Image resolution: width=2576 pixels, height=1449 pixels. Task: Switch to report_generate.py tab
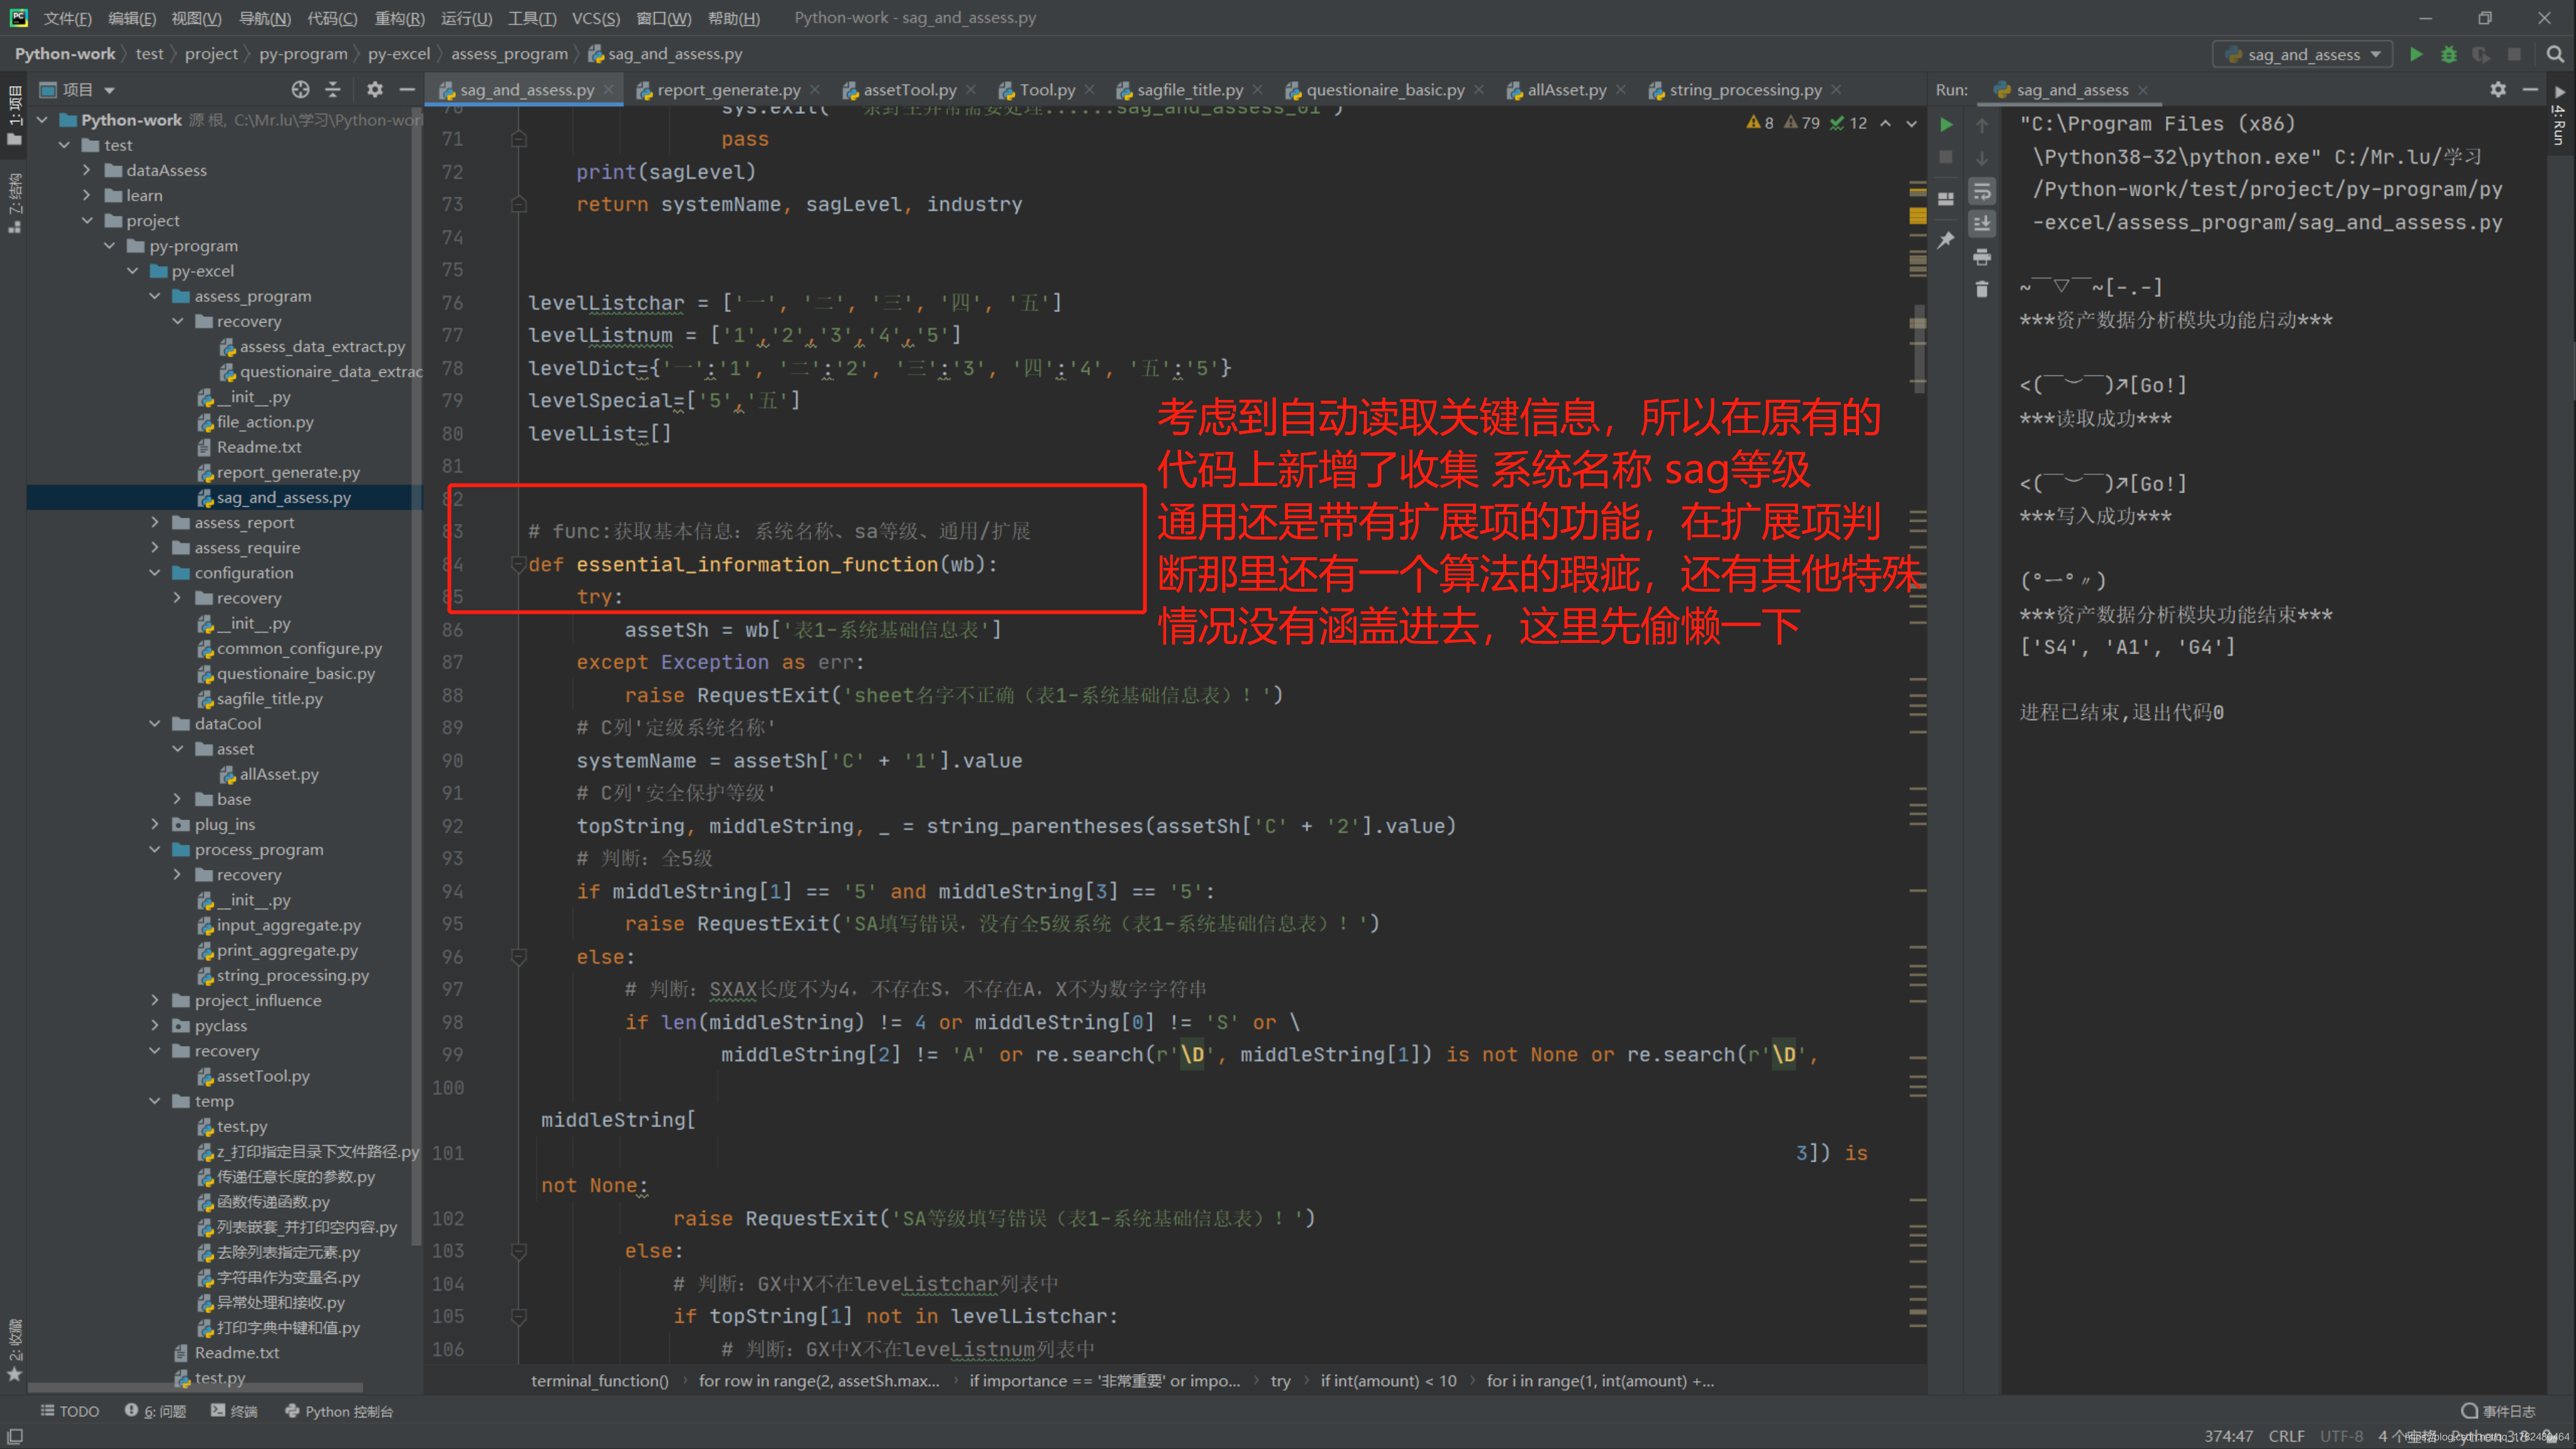tap(729, 90)
